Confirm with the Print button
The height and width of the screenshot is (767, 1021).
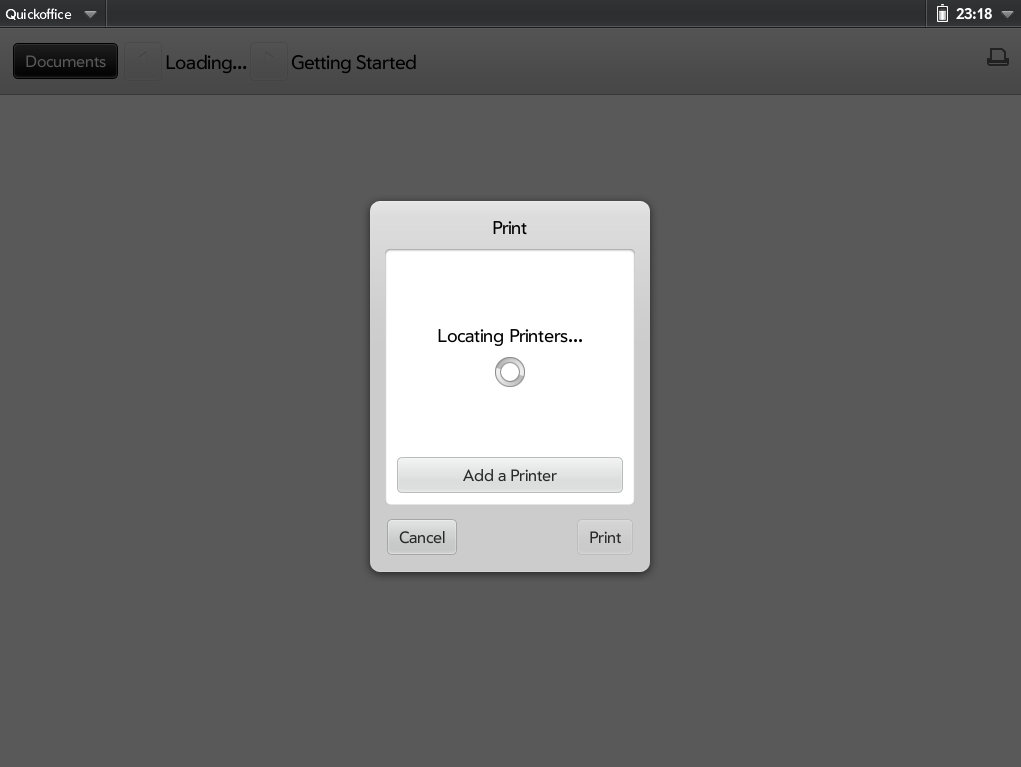[605, 537]
